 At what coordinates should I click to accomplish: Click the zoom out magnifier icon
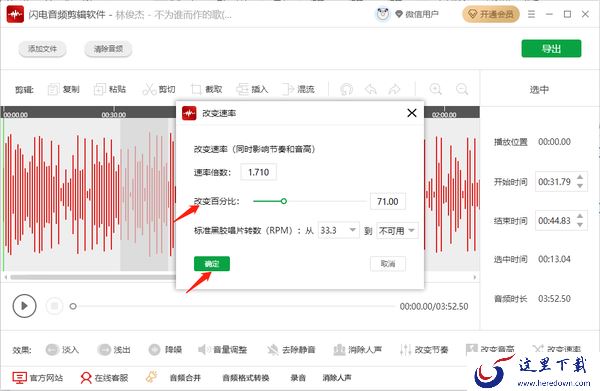pos(462,89)
